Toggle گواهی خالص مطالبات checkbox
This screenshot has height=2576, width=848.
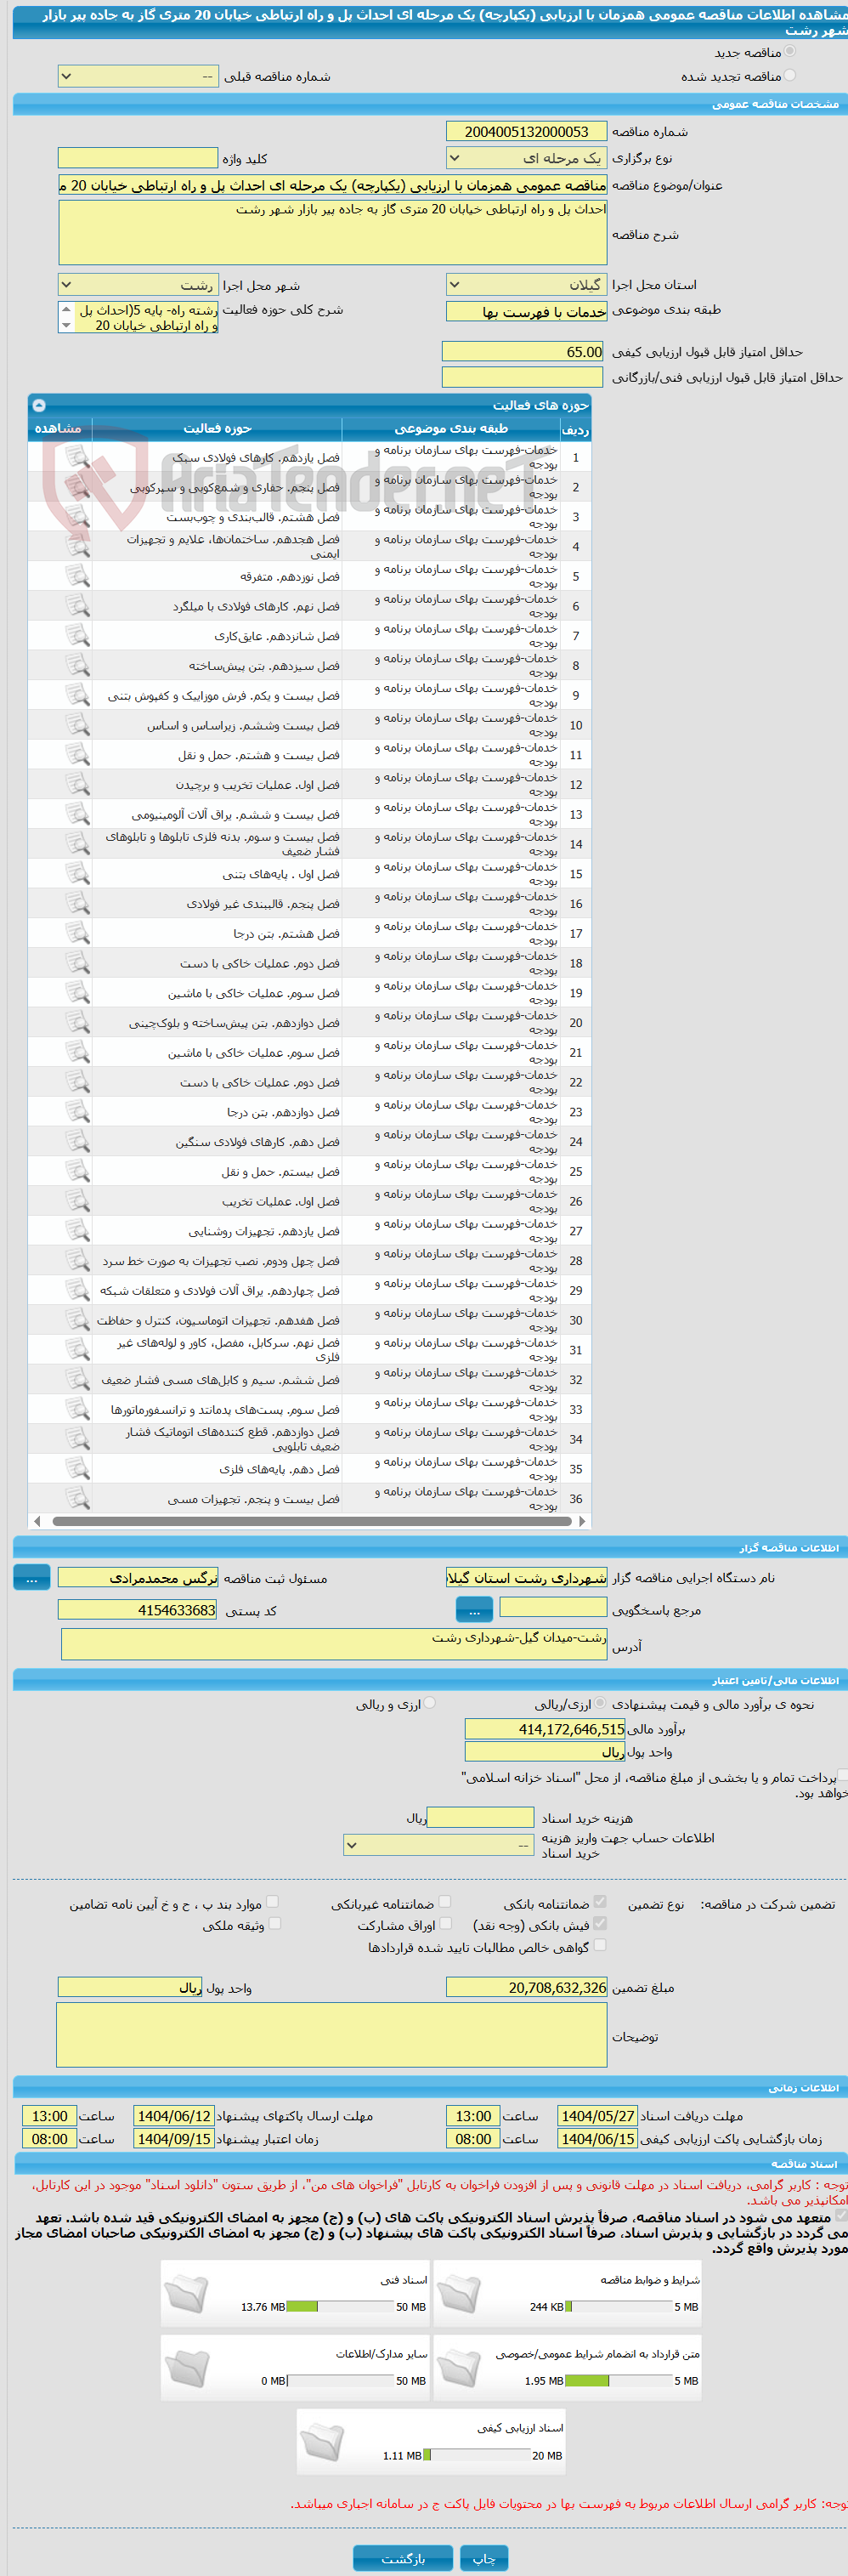600,1945
